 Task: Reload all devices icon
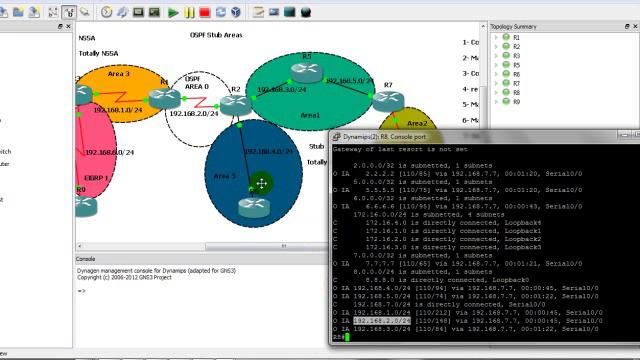221,12
